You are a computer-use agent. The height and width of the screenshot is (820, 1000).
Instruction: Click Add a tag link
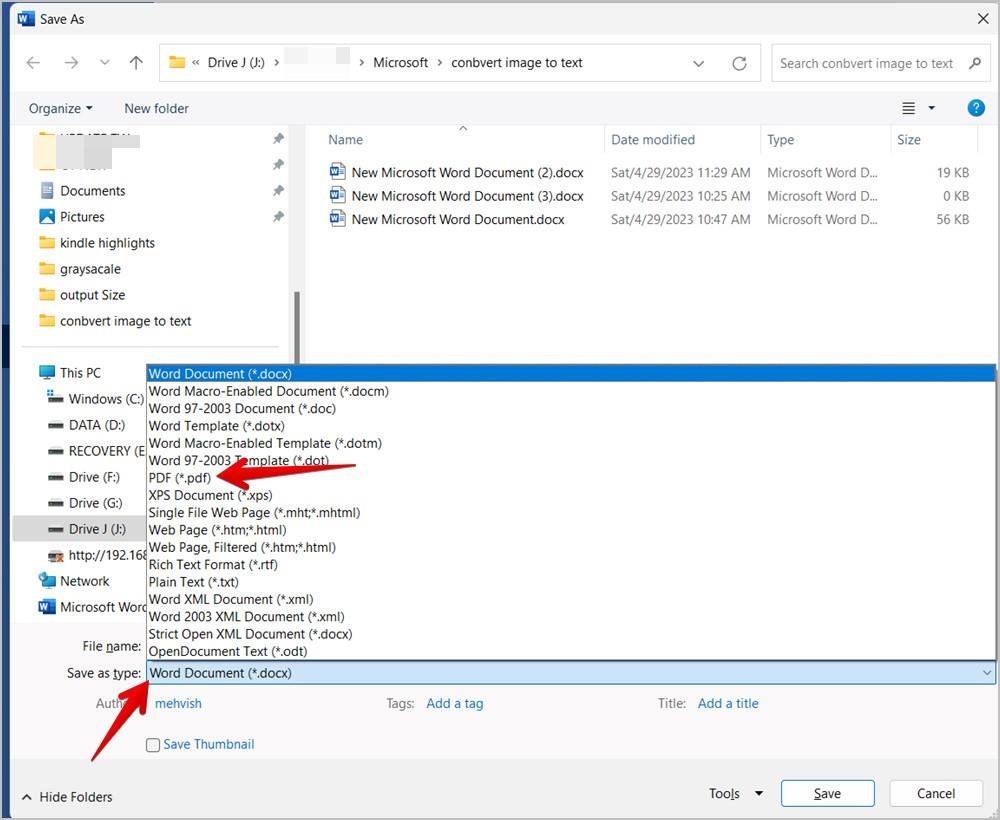(455, 703)
